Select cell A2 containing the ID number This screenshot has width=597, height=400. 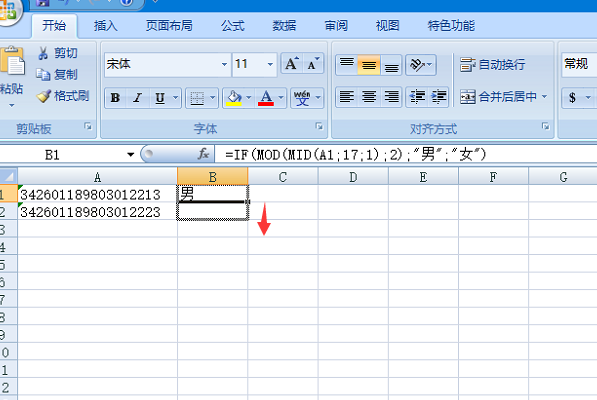point(97,212)
